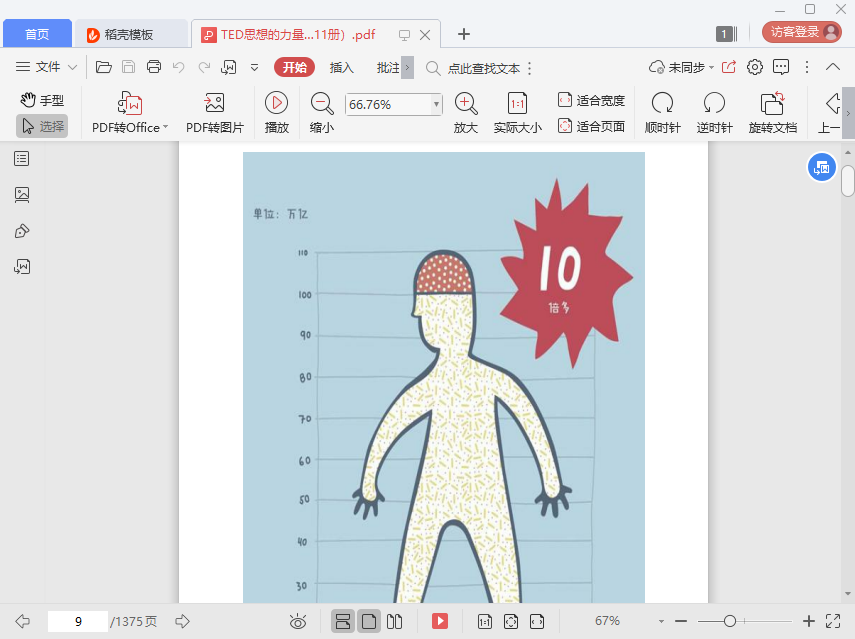
Task: Click the page number input field
Action: tap(77, 621)
